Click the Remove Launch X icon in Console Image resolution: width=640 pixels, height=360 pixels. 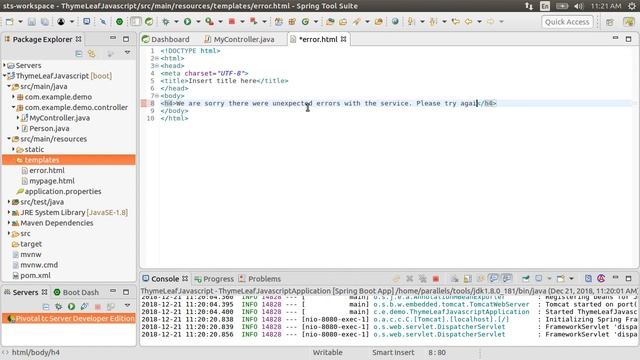[409, 279]
